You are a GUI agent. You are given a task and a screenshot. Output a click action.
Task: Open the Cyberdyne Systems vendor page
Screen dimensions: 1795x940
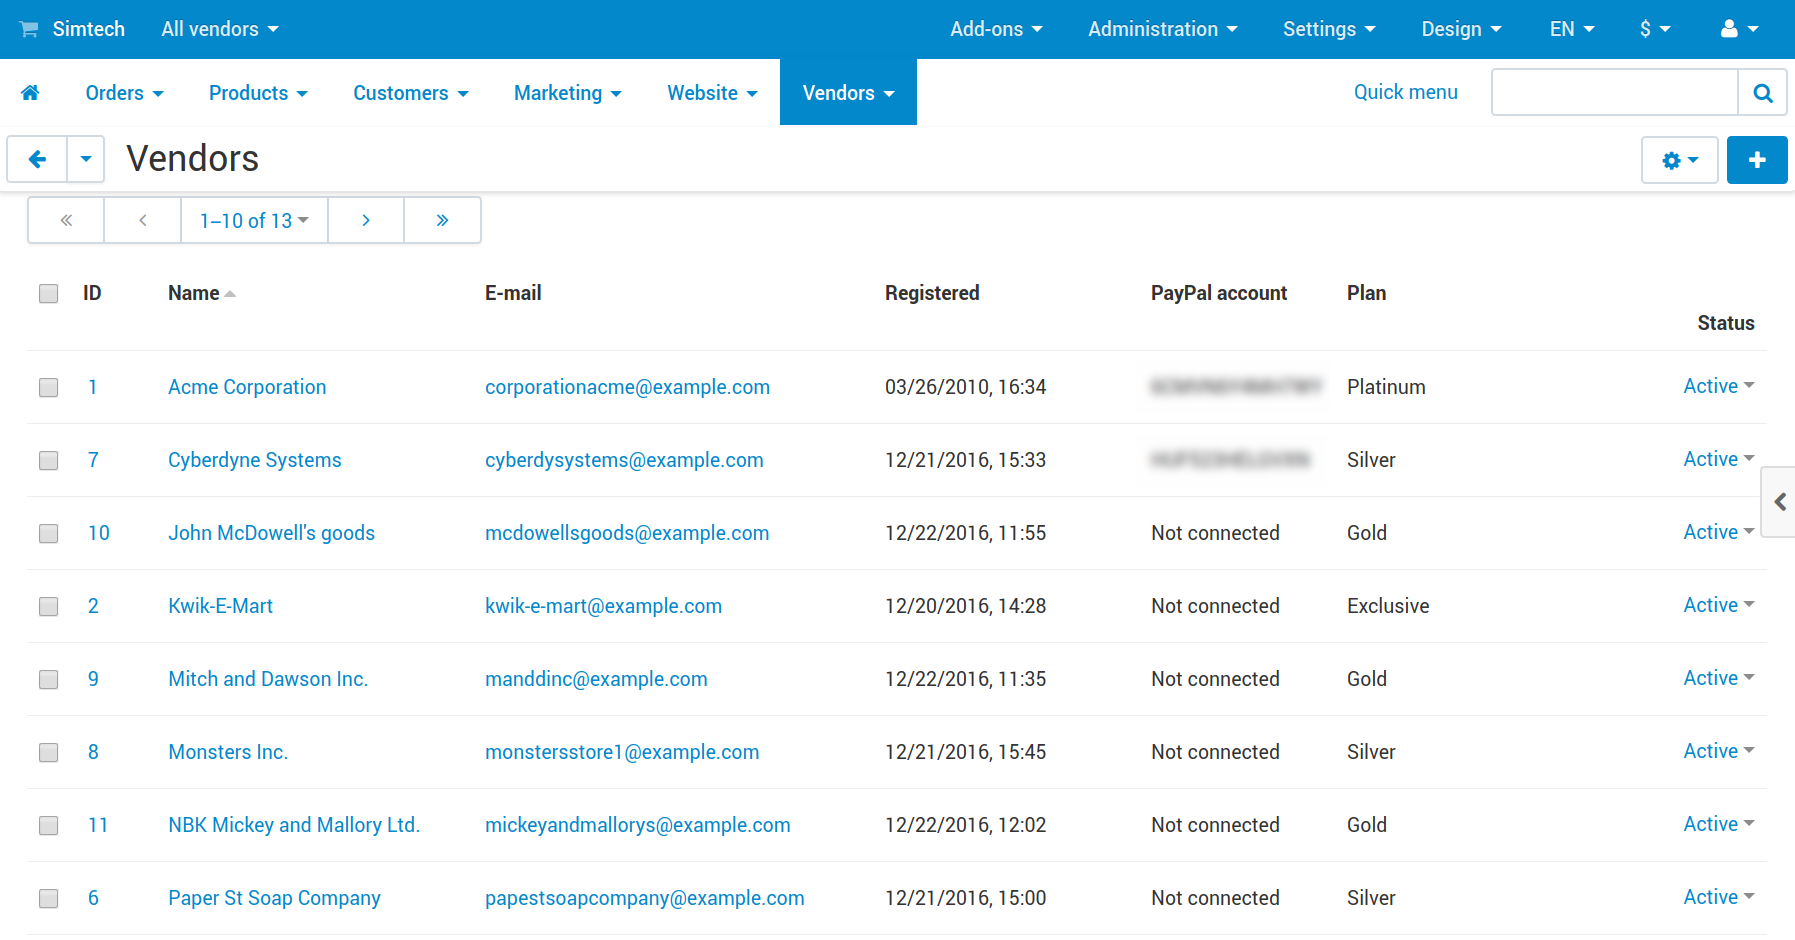255,460
